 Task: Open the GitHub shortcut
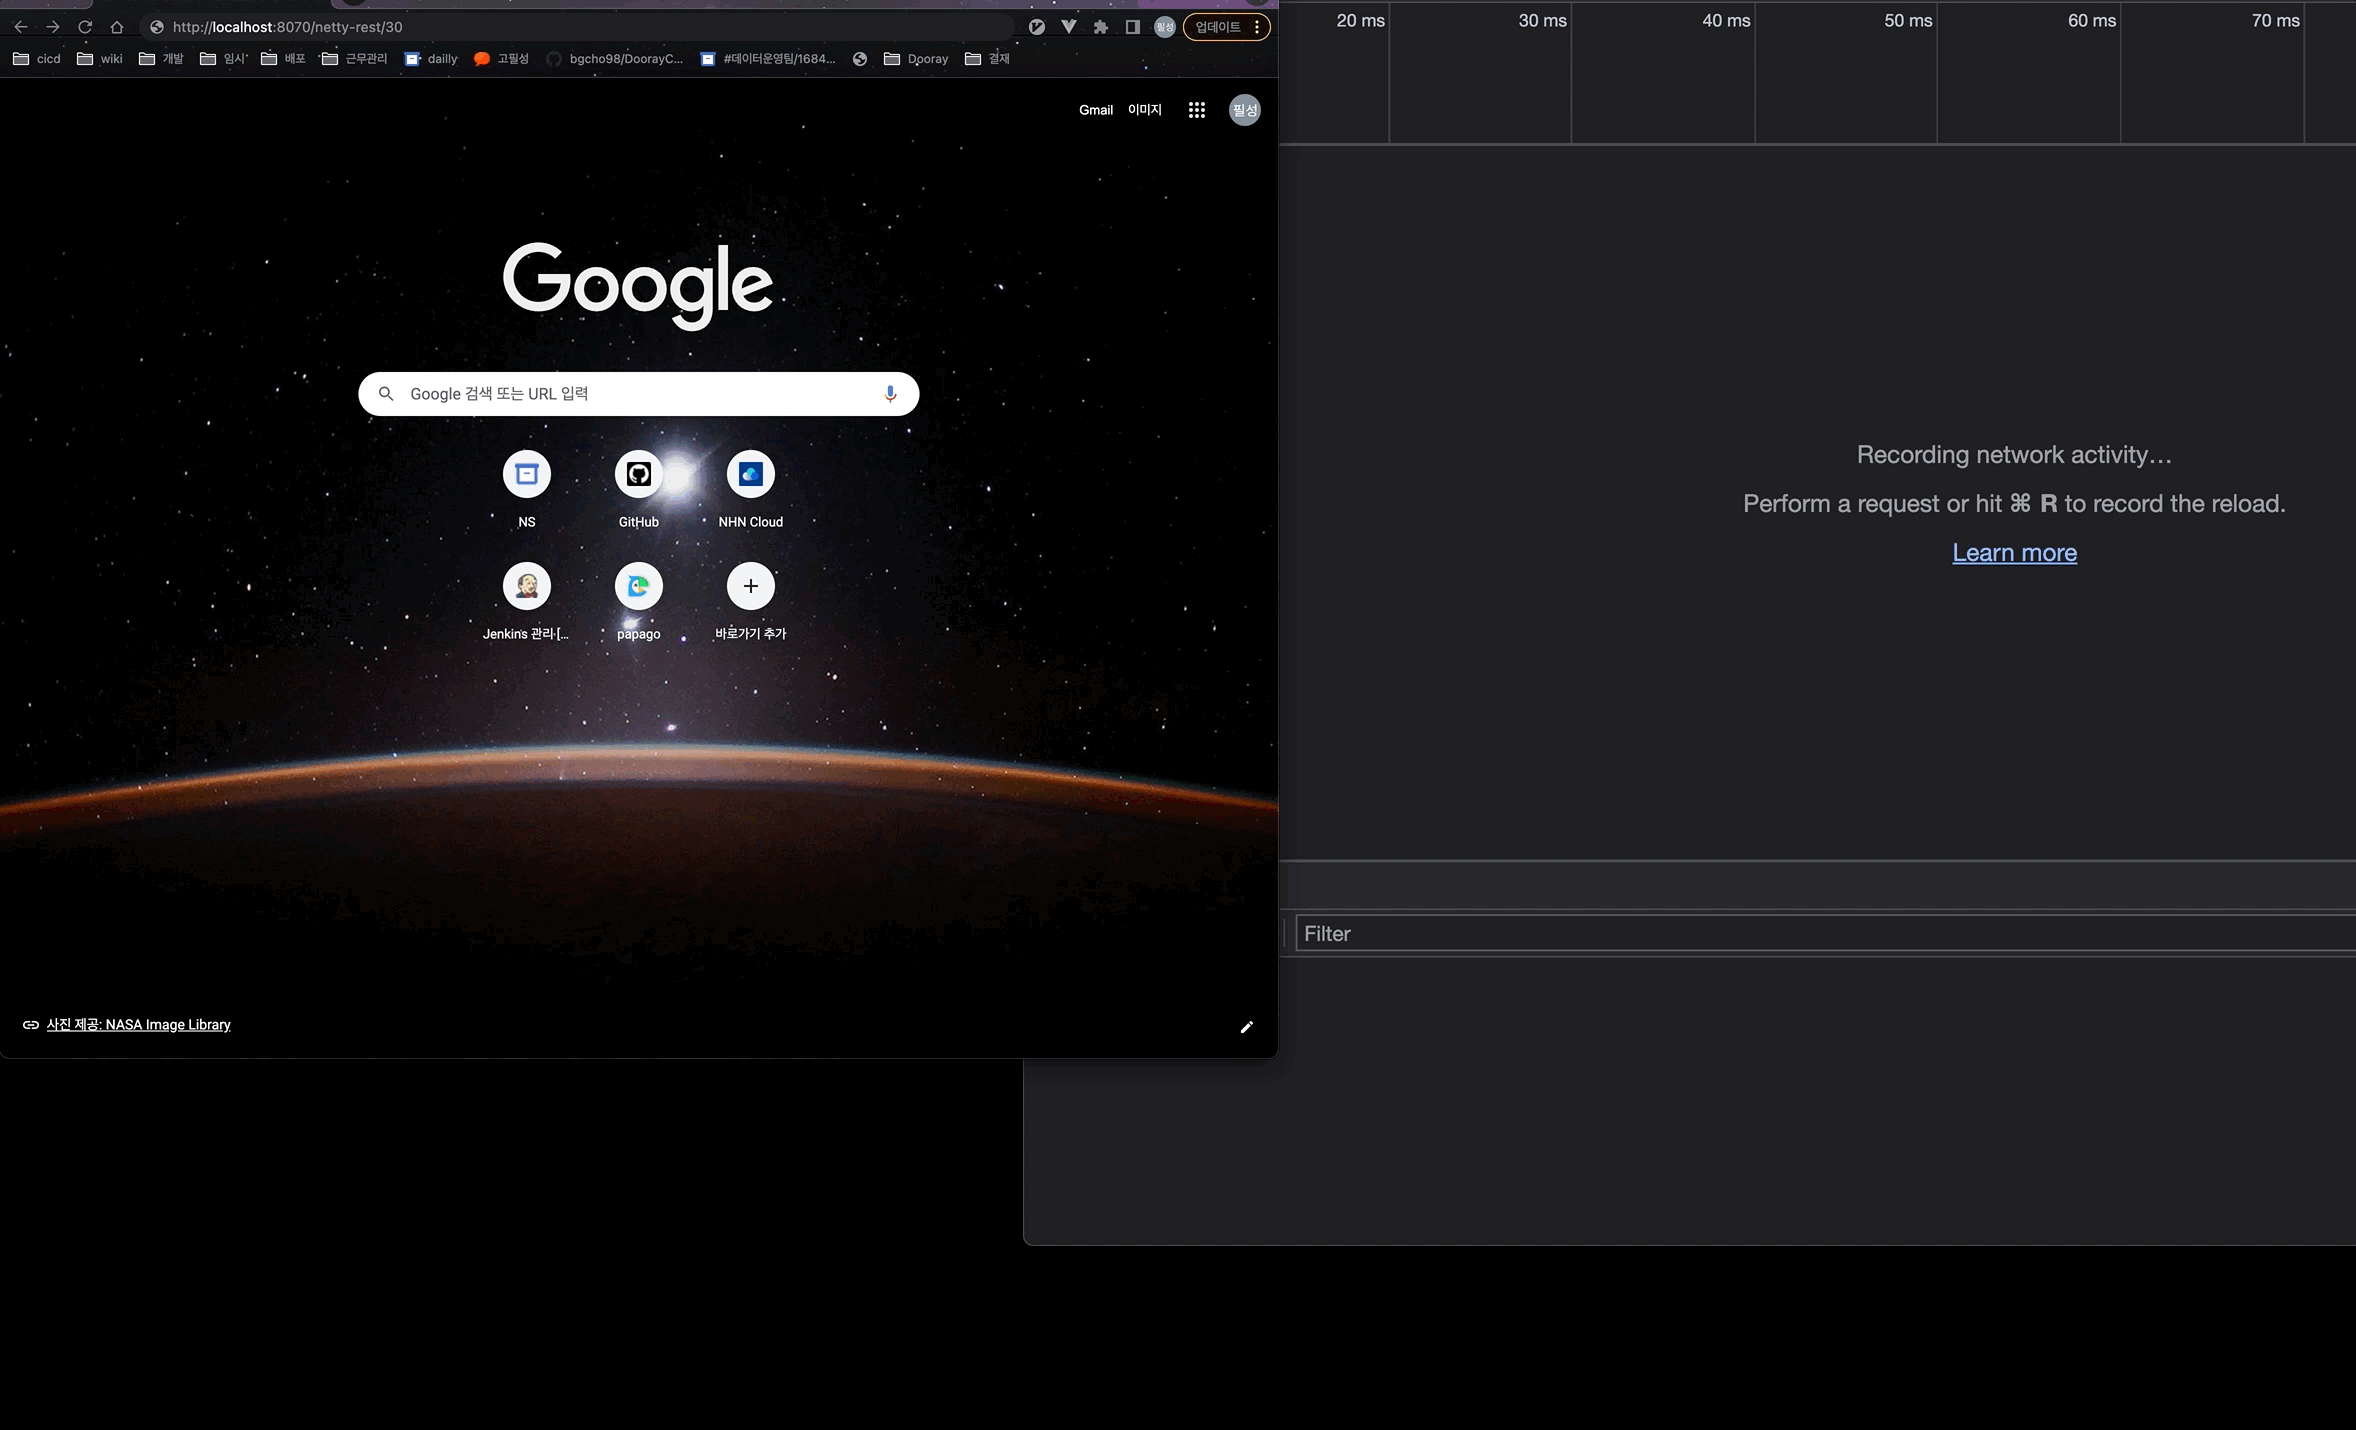click(638, 475)
